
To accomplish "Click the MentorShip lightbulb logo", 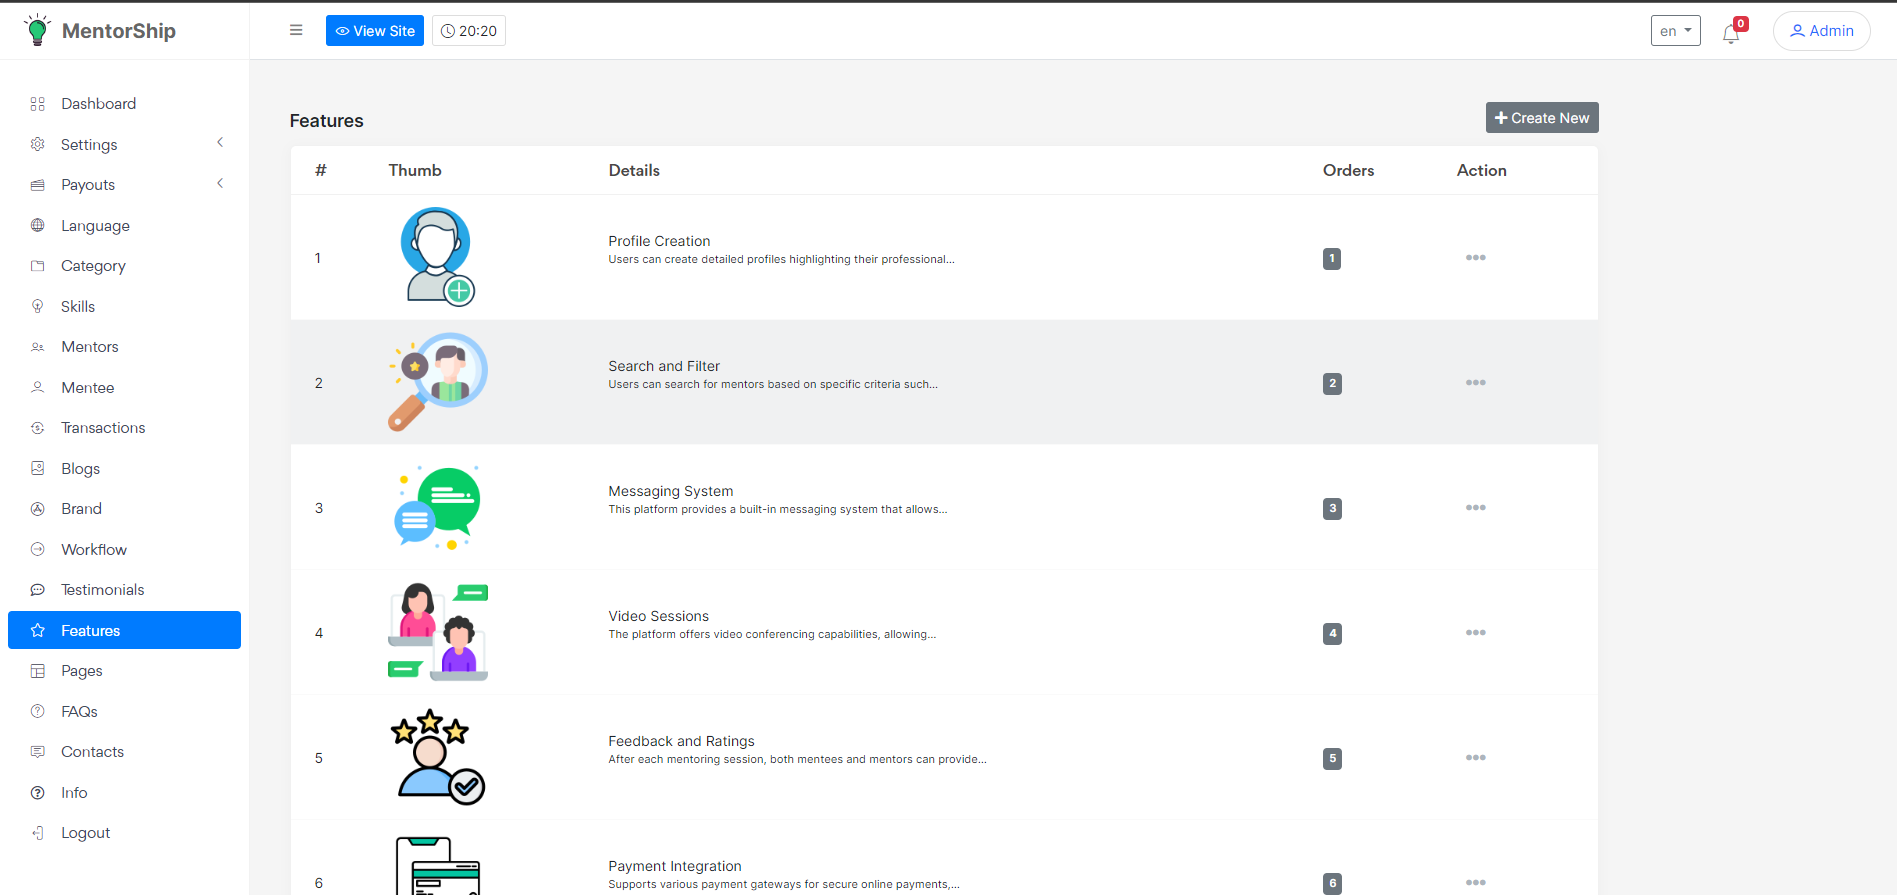I will pos(37,30).
